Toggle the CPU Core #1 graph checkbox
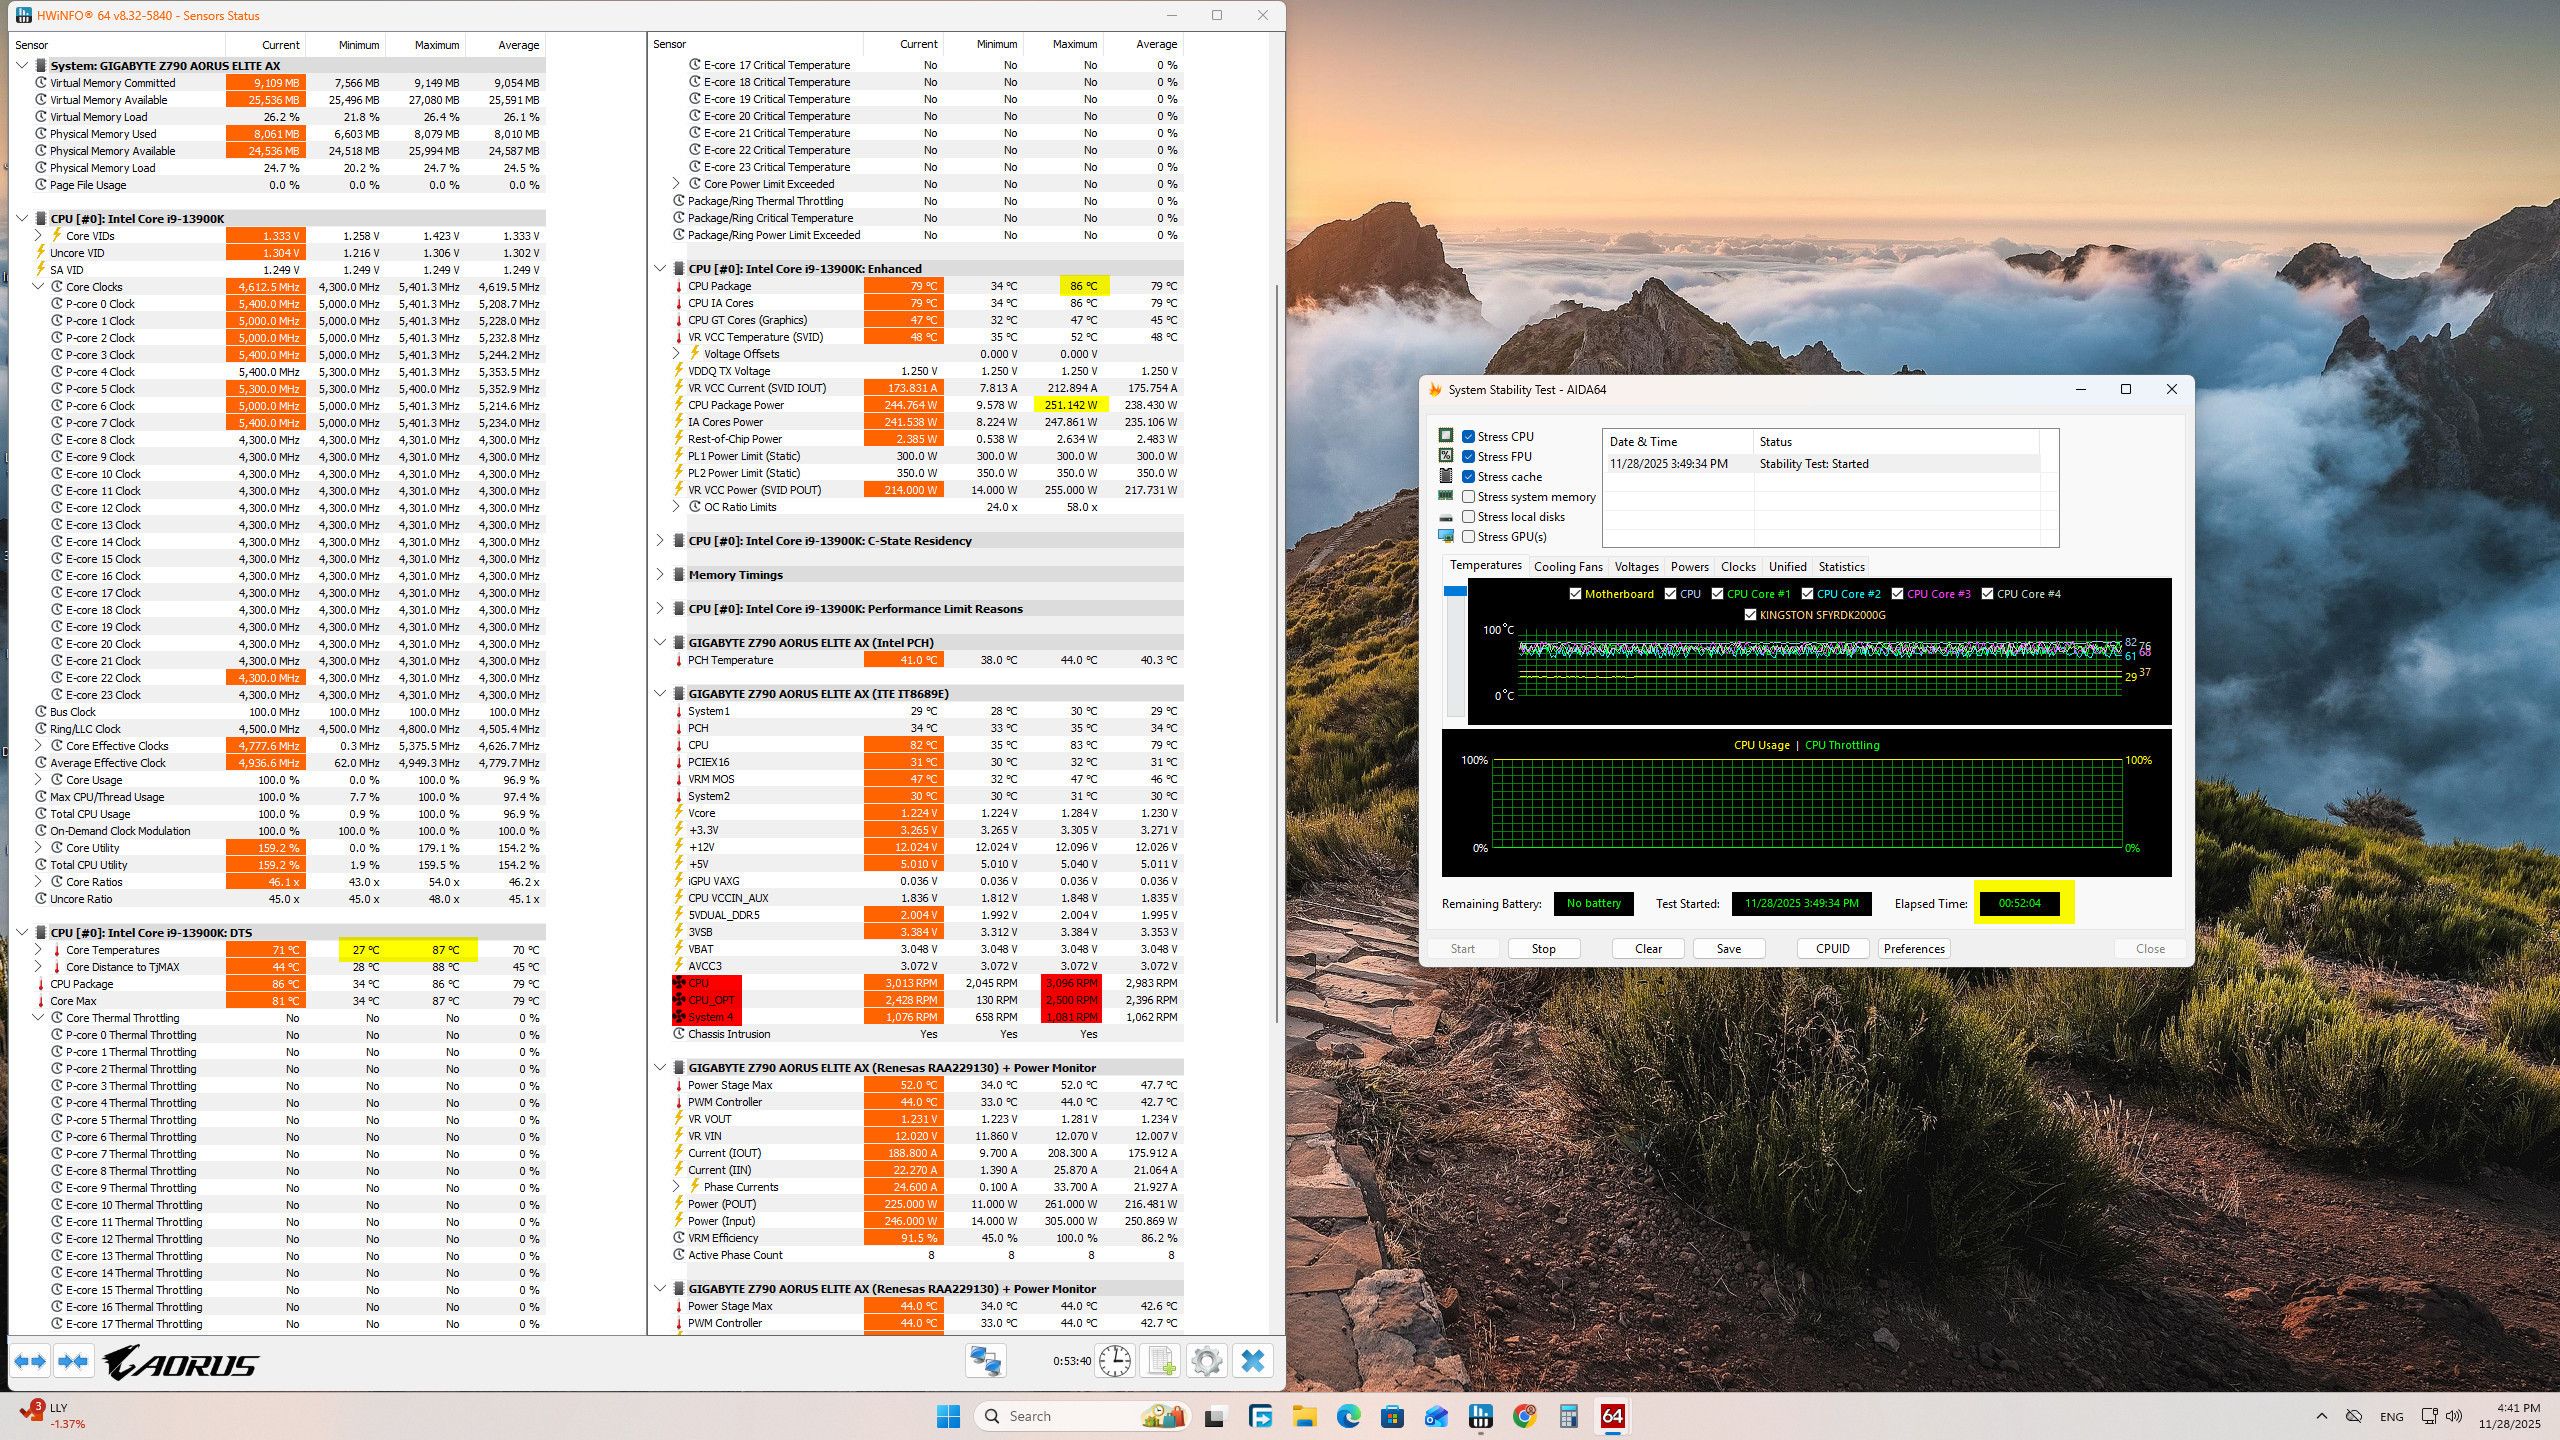Screen dimensions: 2560x1440 (x=1717, y=594)
